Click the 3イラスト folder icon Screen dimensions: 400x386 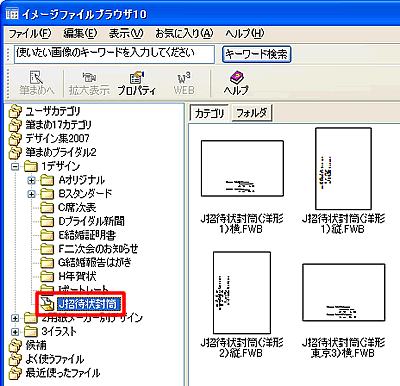31,331
